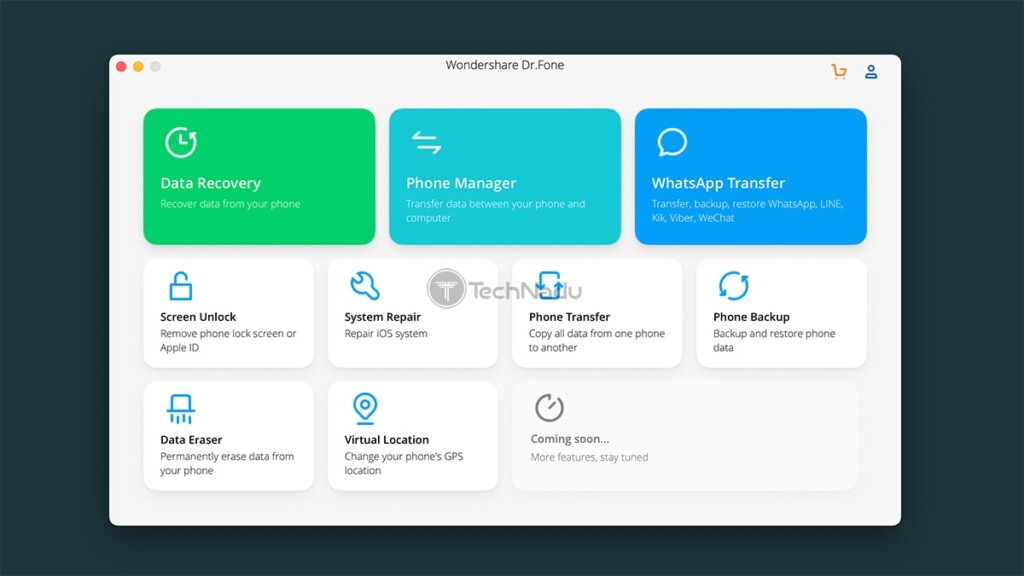Click the "Coming soon..." label

click(x=569, y=439)
